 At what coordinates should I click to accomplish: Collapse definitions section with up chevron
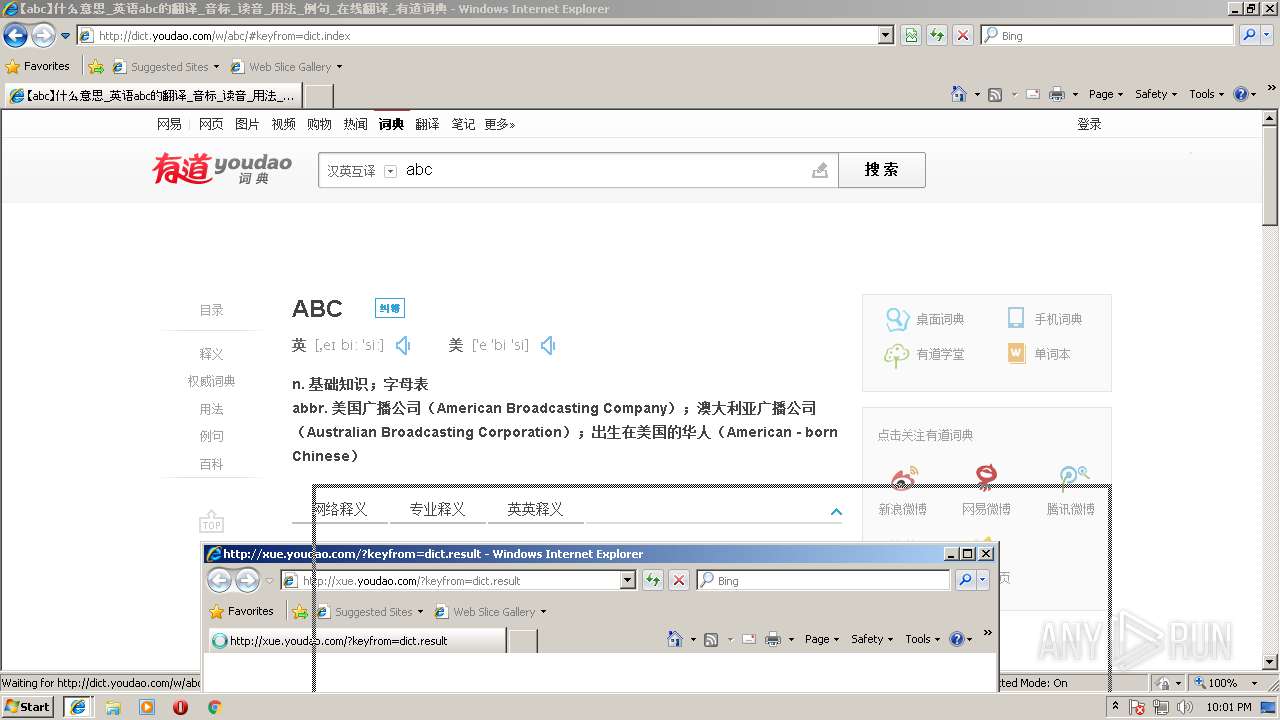836,511
